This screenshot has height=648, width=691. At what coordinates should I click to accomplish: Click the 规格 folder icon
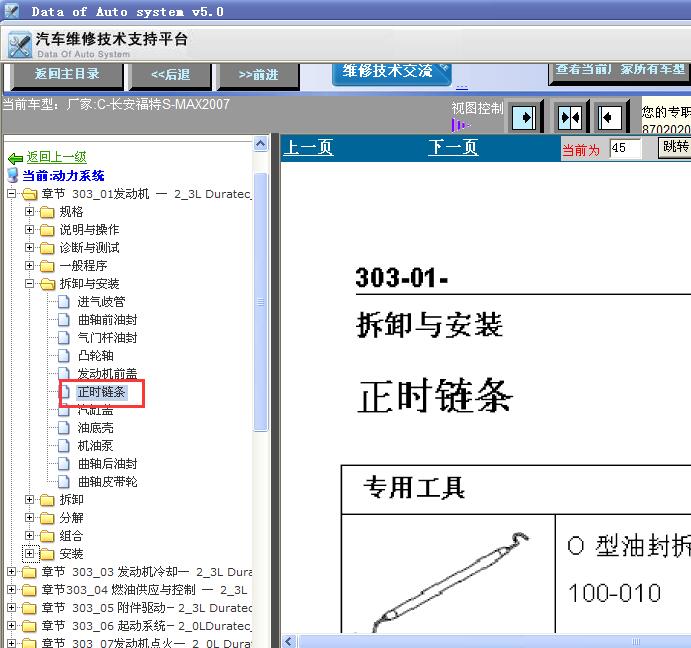[47, 212]
